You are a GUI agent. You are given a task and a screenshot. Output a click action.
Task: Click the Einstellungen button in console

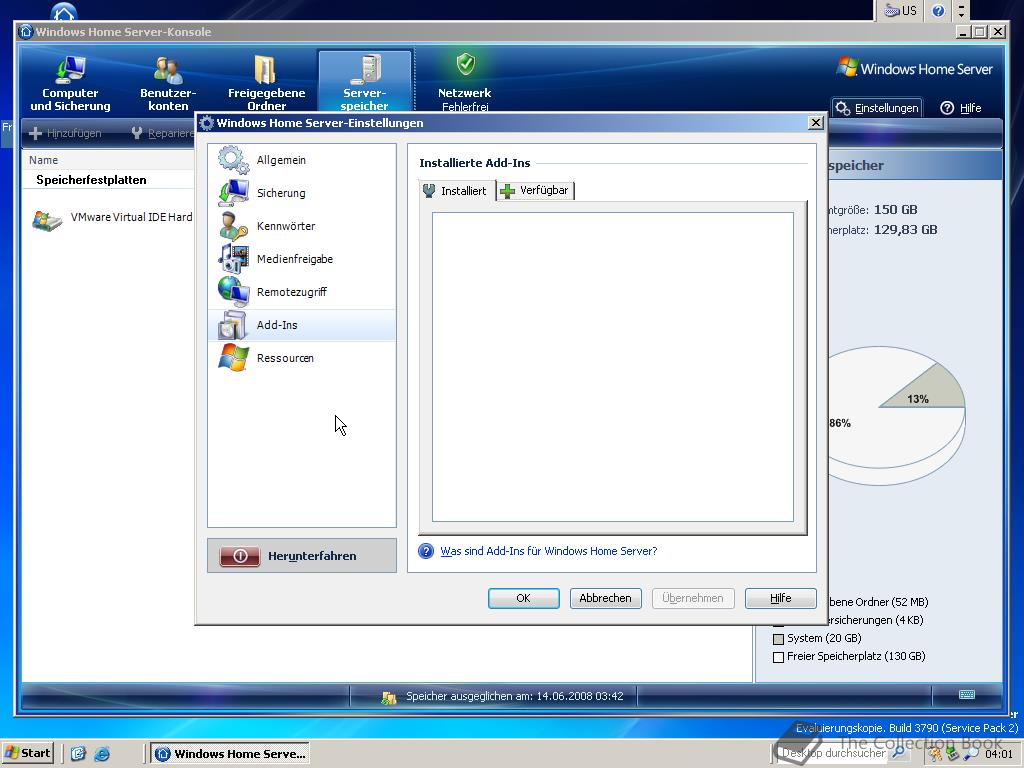point(877,108)
